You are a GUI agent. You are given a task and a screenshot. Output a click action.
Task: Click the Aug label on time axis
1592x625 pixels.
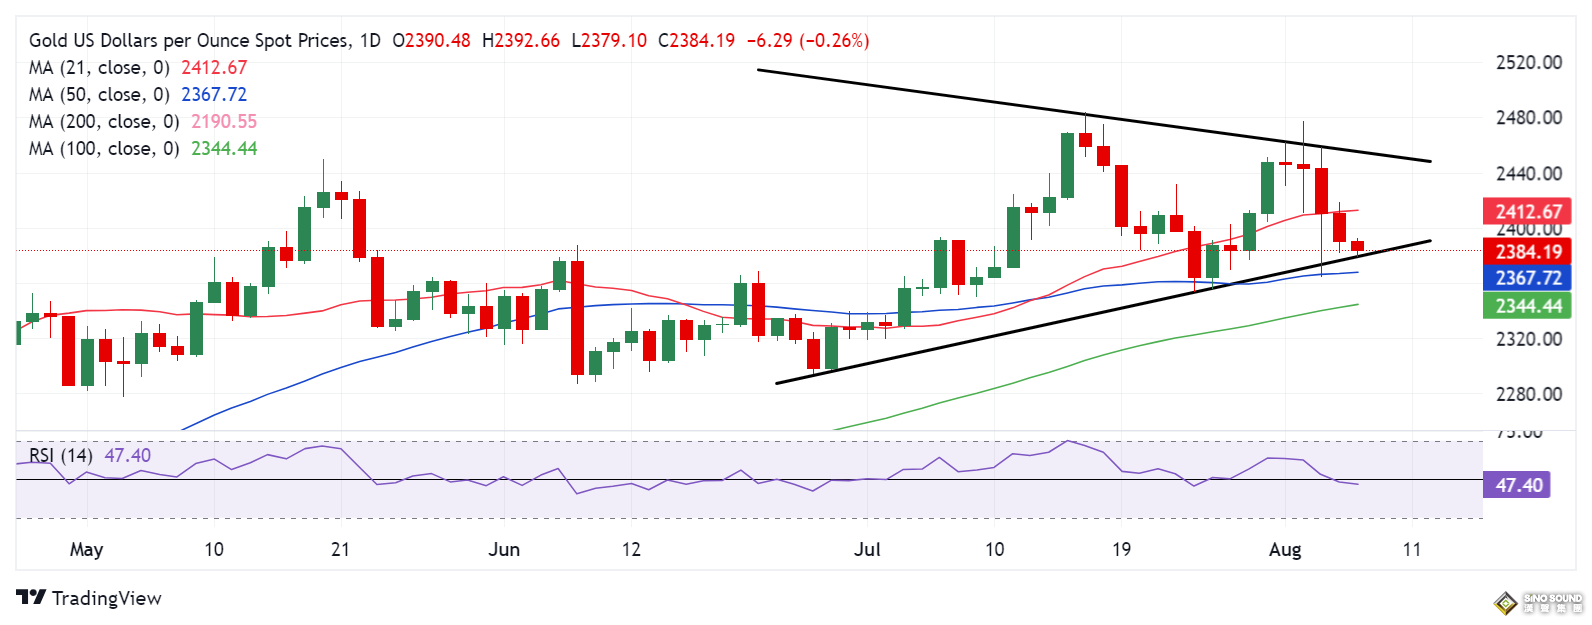1284,550
